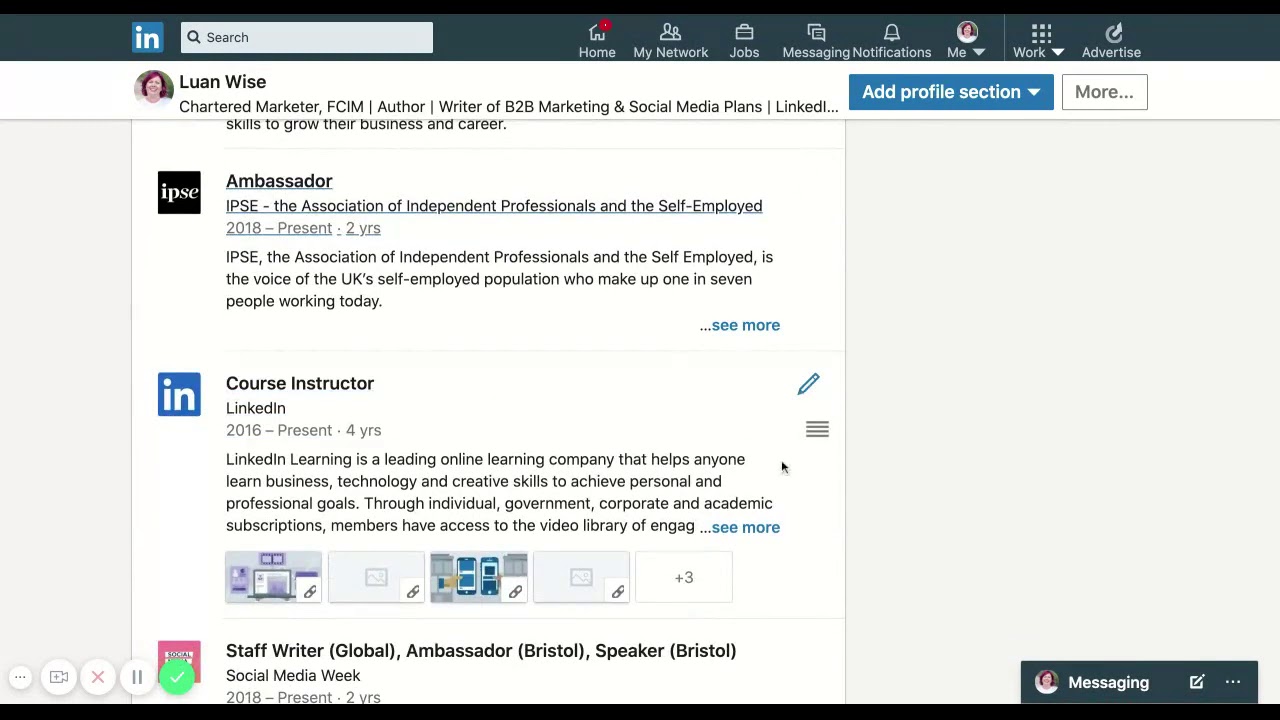Toggle the recorder camera icon
Screen dimensions: 1280x720
pos(59,678)
